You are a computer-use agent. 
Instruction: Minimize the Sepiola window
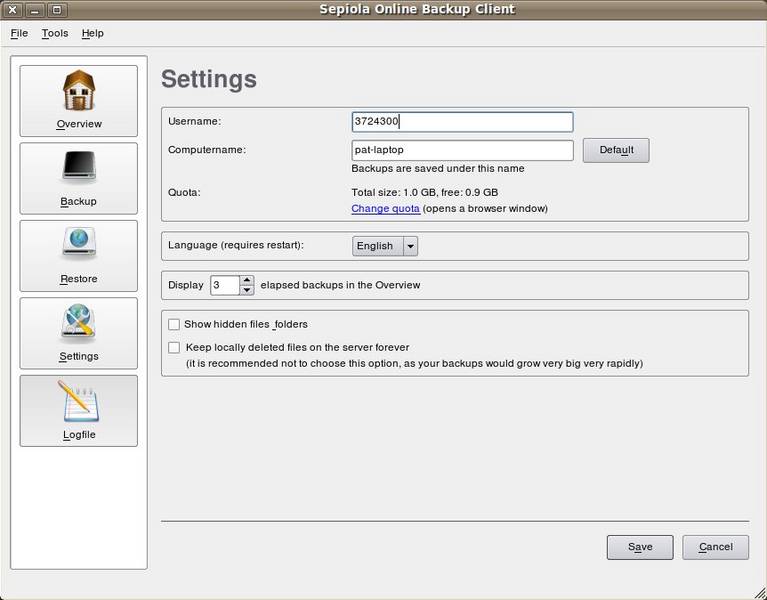click(x=35, y=9)
